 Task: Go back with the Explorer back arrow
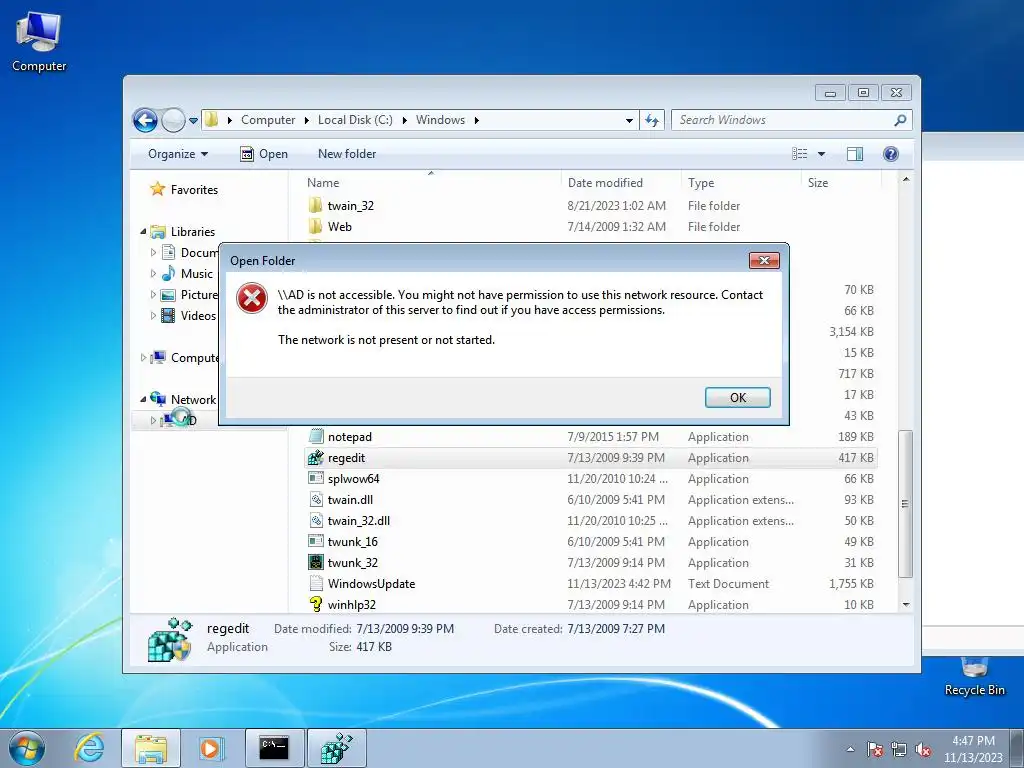(x=145, y=120)
